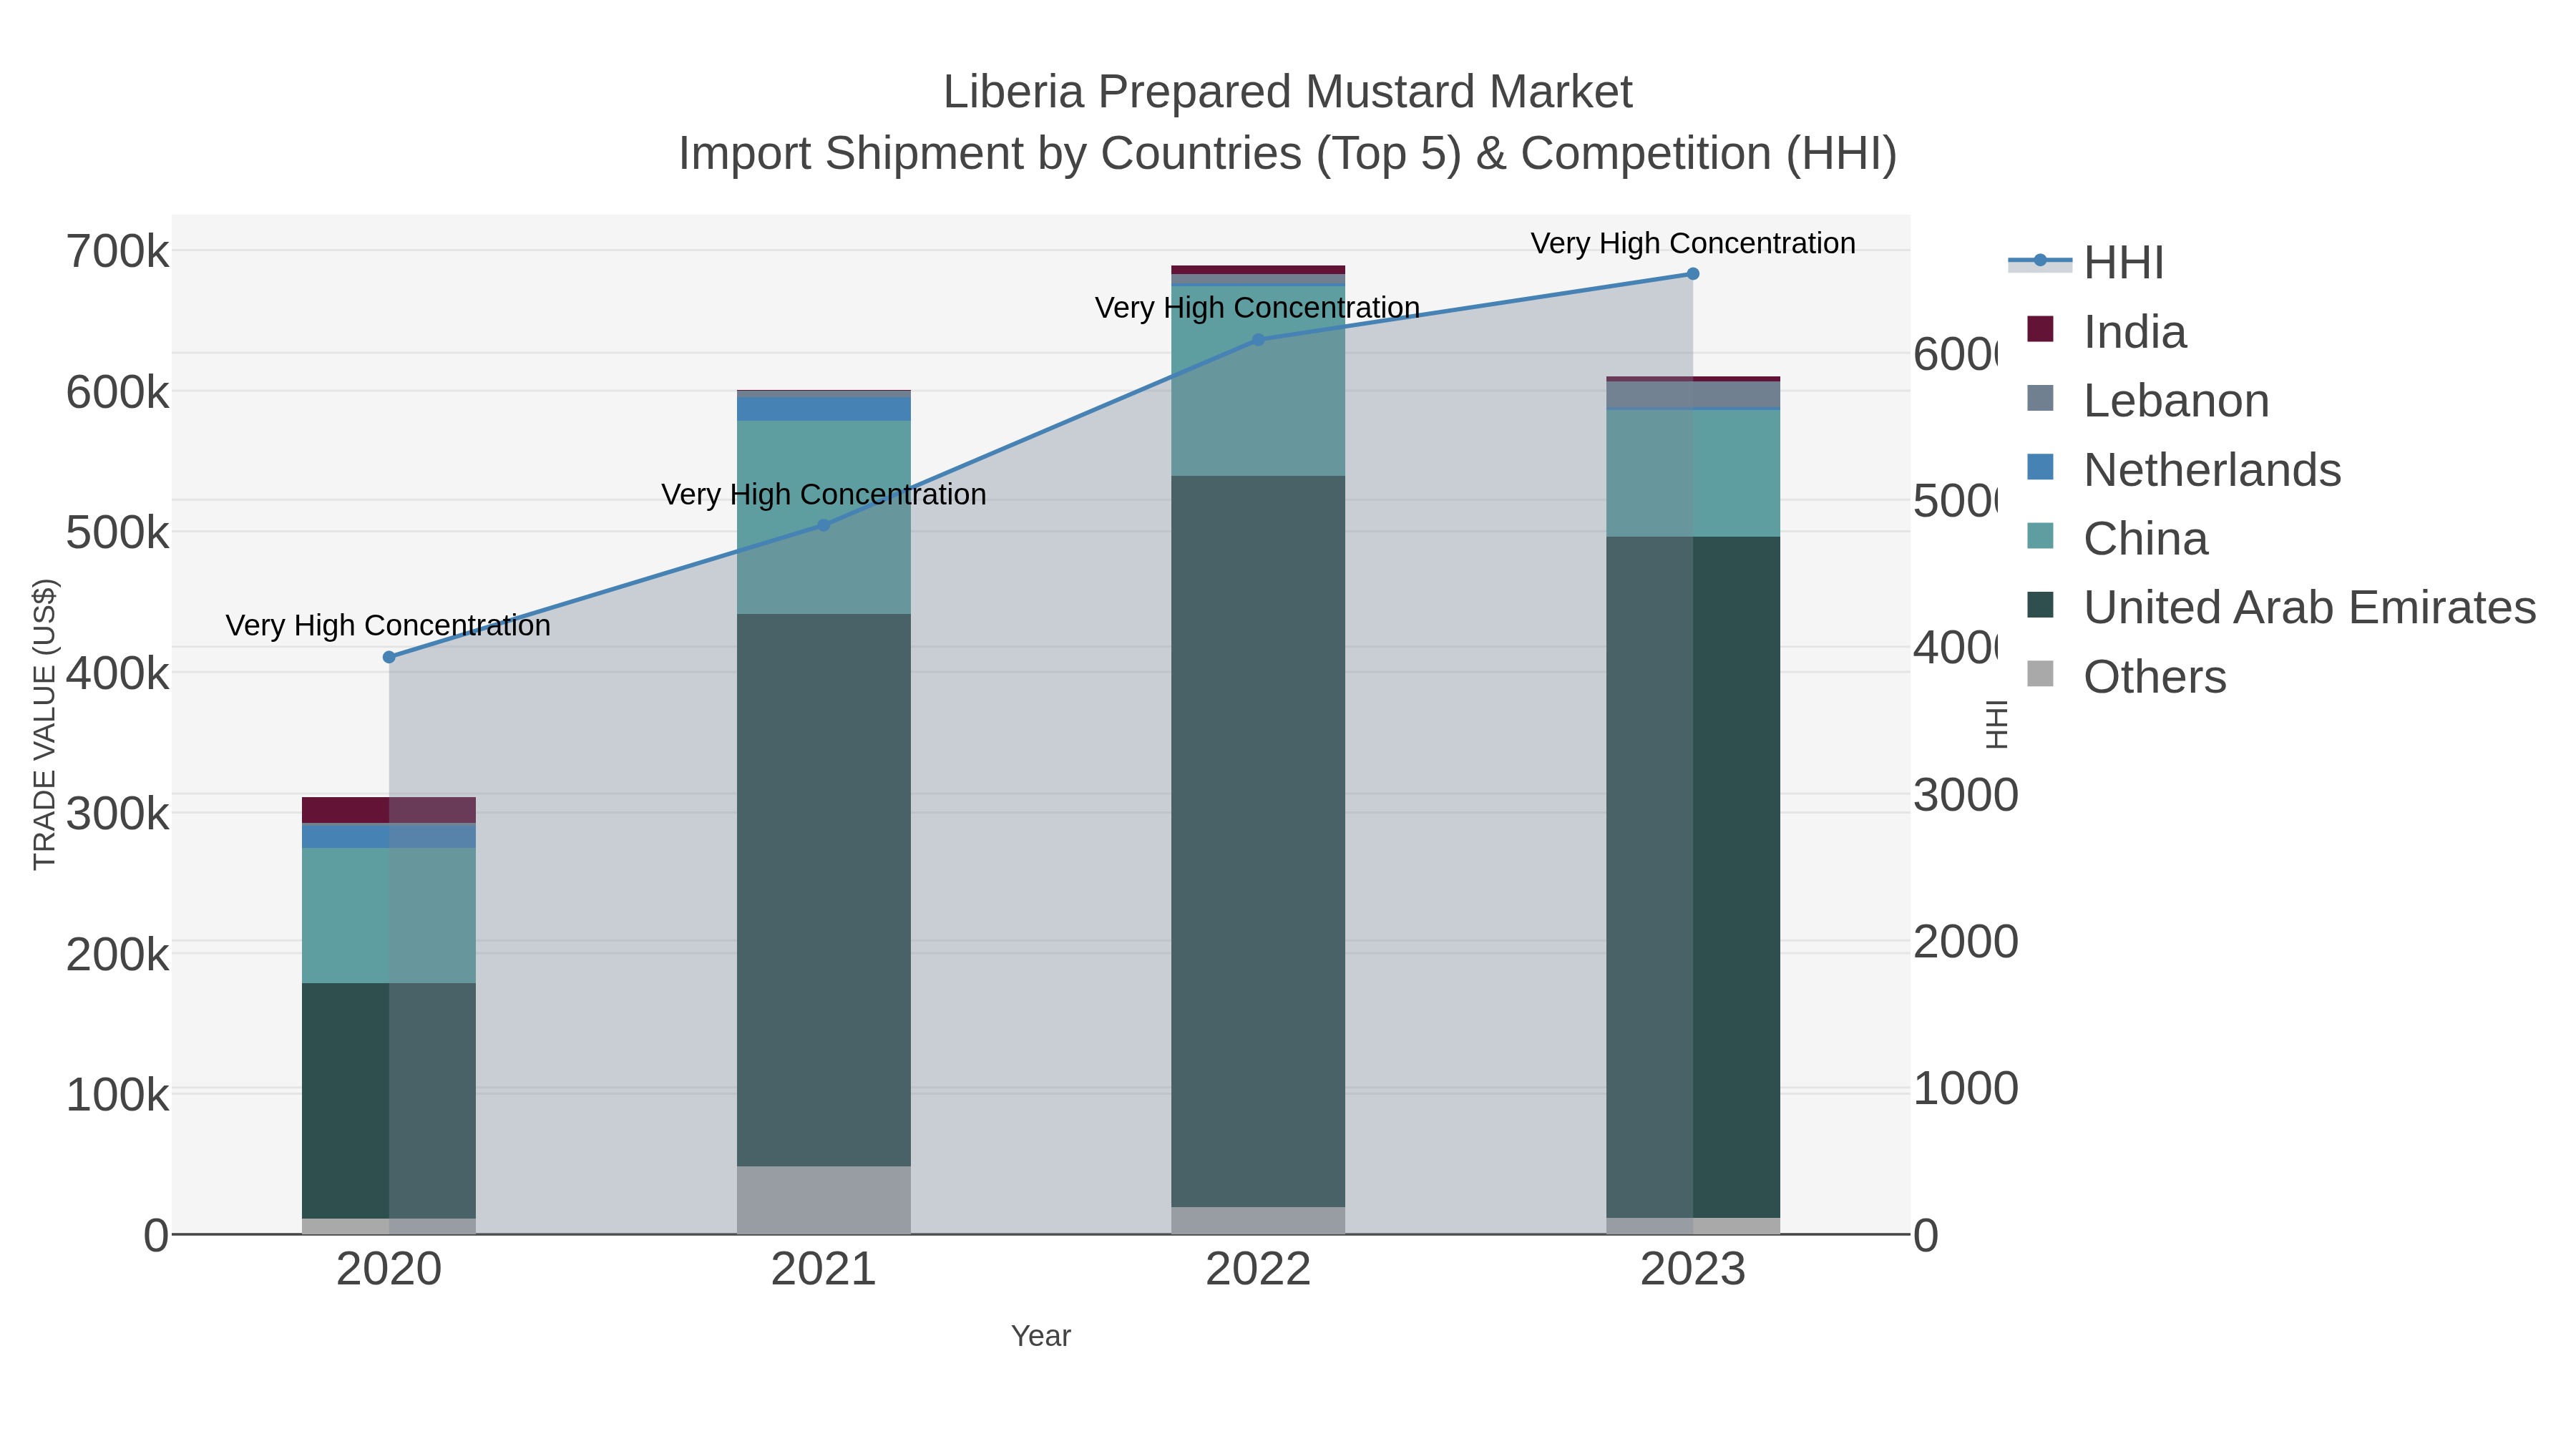This screenshot has height=1449, width=2576.
Task: Click the Import Shipment by Countries subtitle
Action: tap(1288, 154)
